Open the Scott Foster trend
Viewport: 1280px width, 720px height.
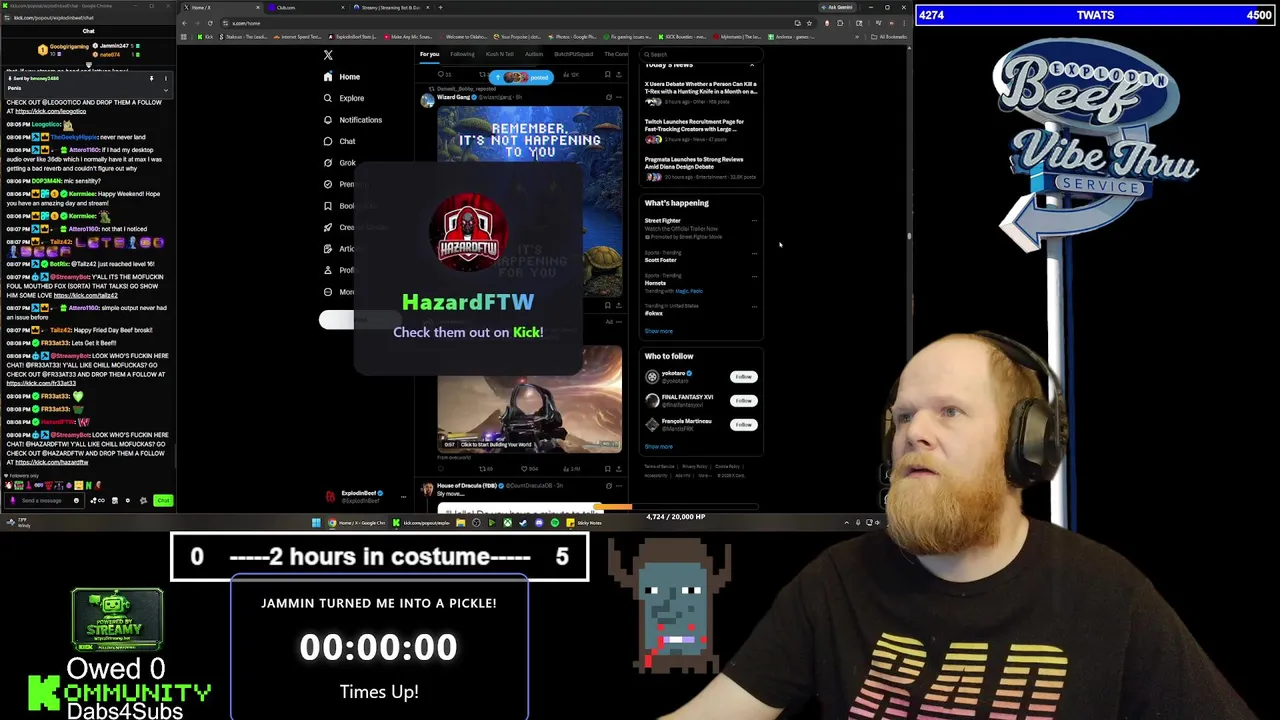tap(700, 257)
